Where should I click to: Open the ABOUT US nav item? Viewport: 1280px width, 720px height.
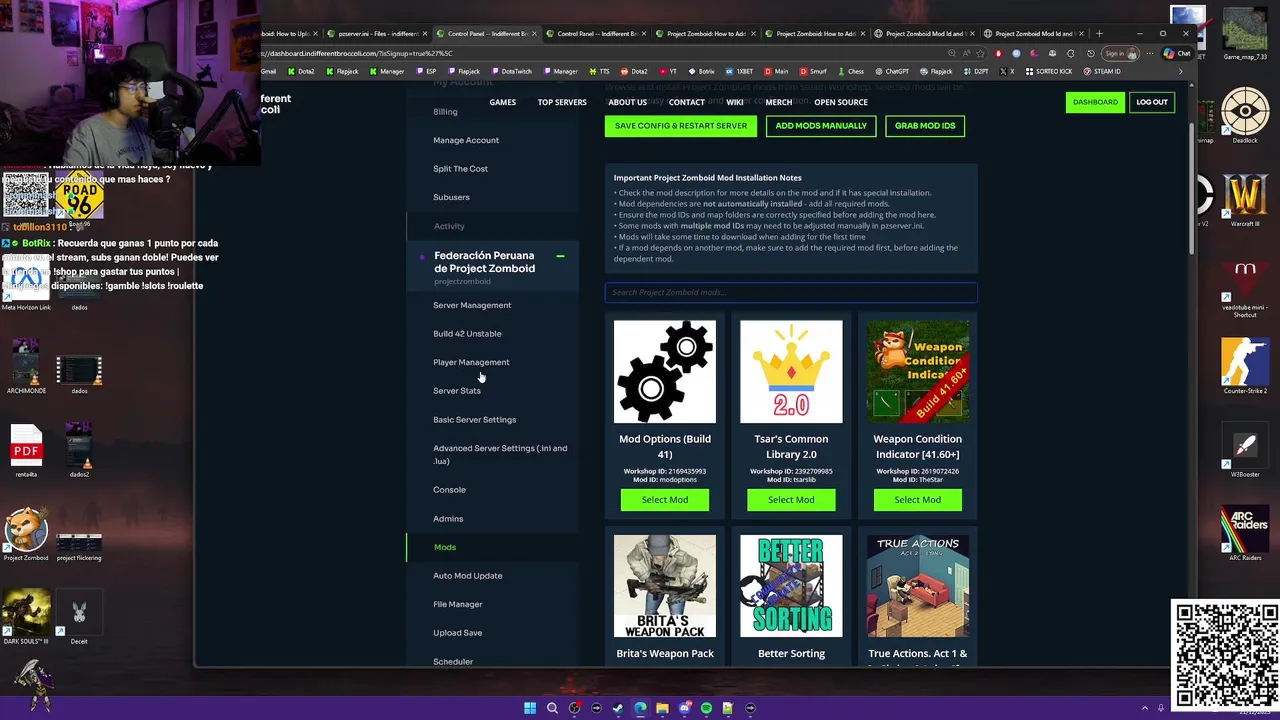coord(628,102)
